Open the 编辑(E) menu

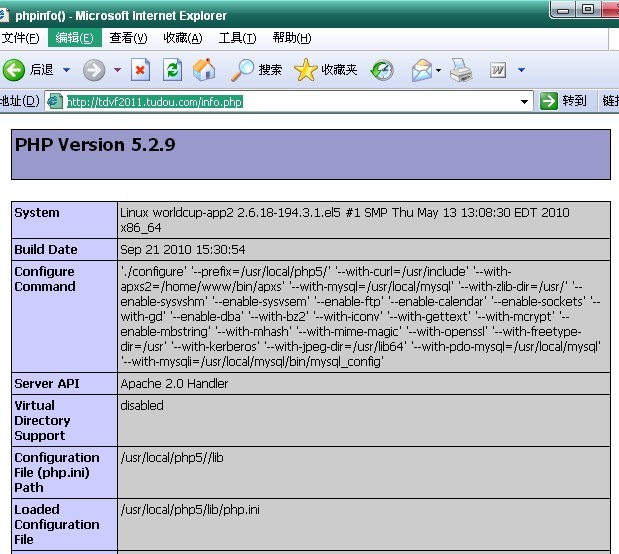[x=75, y=38]
